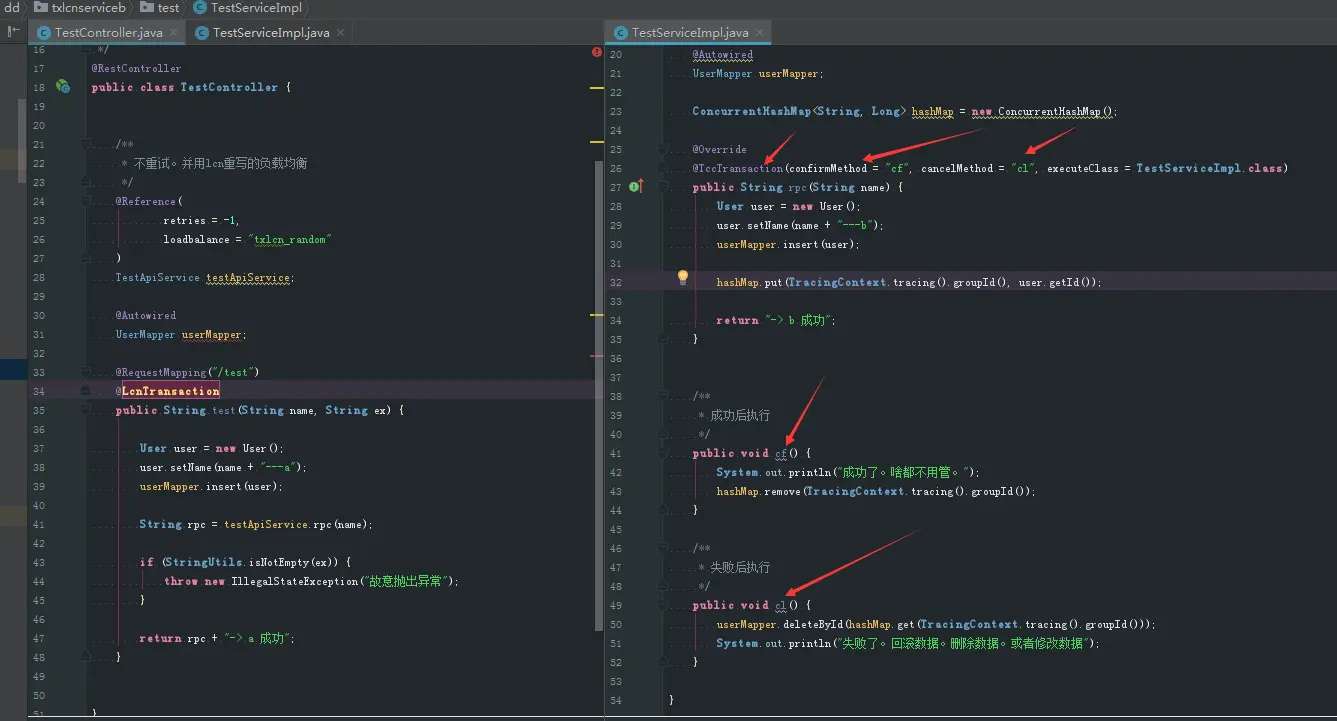Collapse the cl() method fold marker
Viewport: 1337px width, 721px height.
tap(664, 605)
